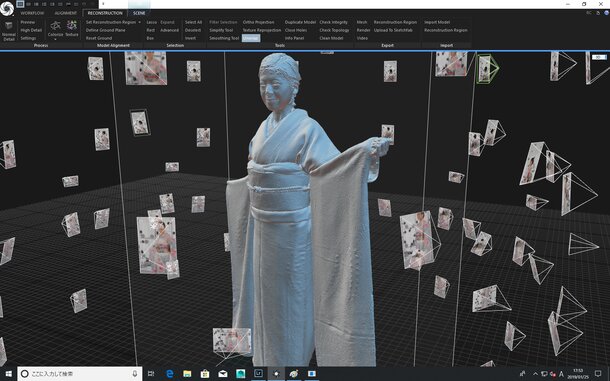The height and width of the screenshot is (381, 610).
Task: Click the taskbar search microphone icon
Action: pos(135,374)
